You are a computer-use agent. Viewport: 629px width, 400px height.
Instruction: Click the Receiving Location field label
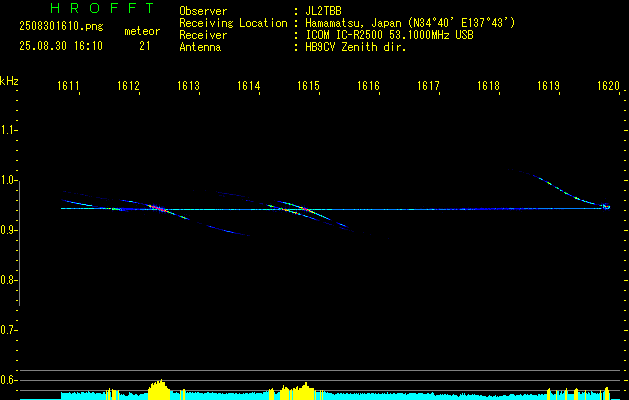tap(233, 23)
